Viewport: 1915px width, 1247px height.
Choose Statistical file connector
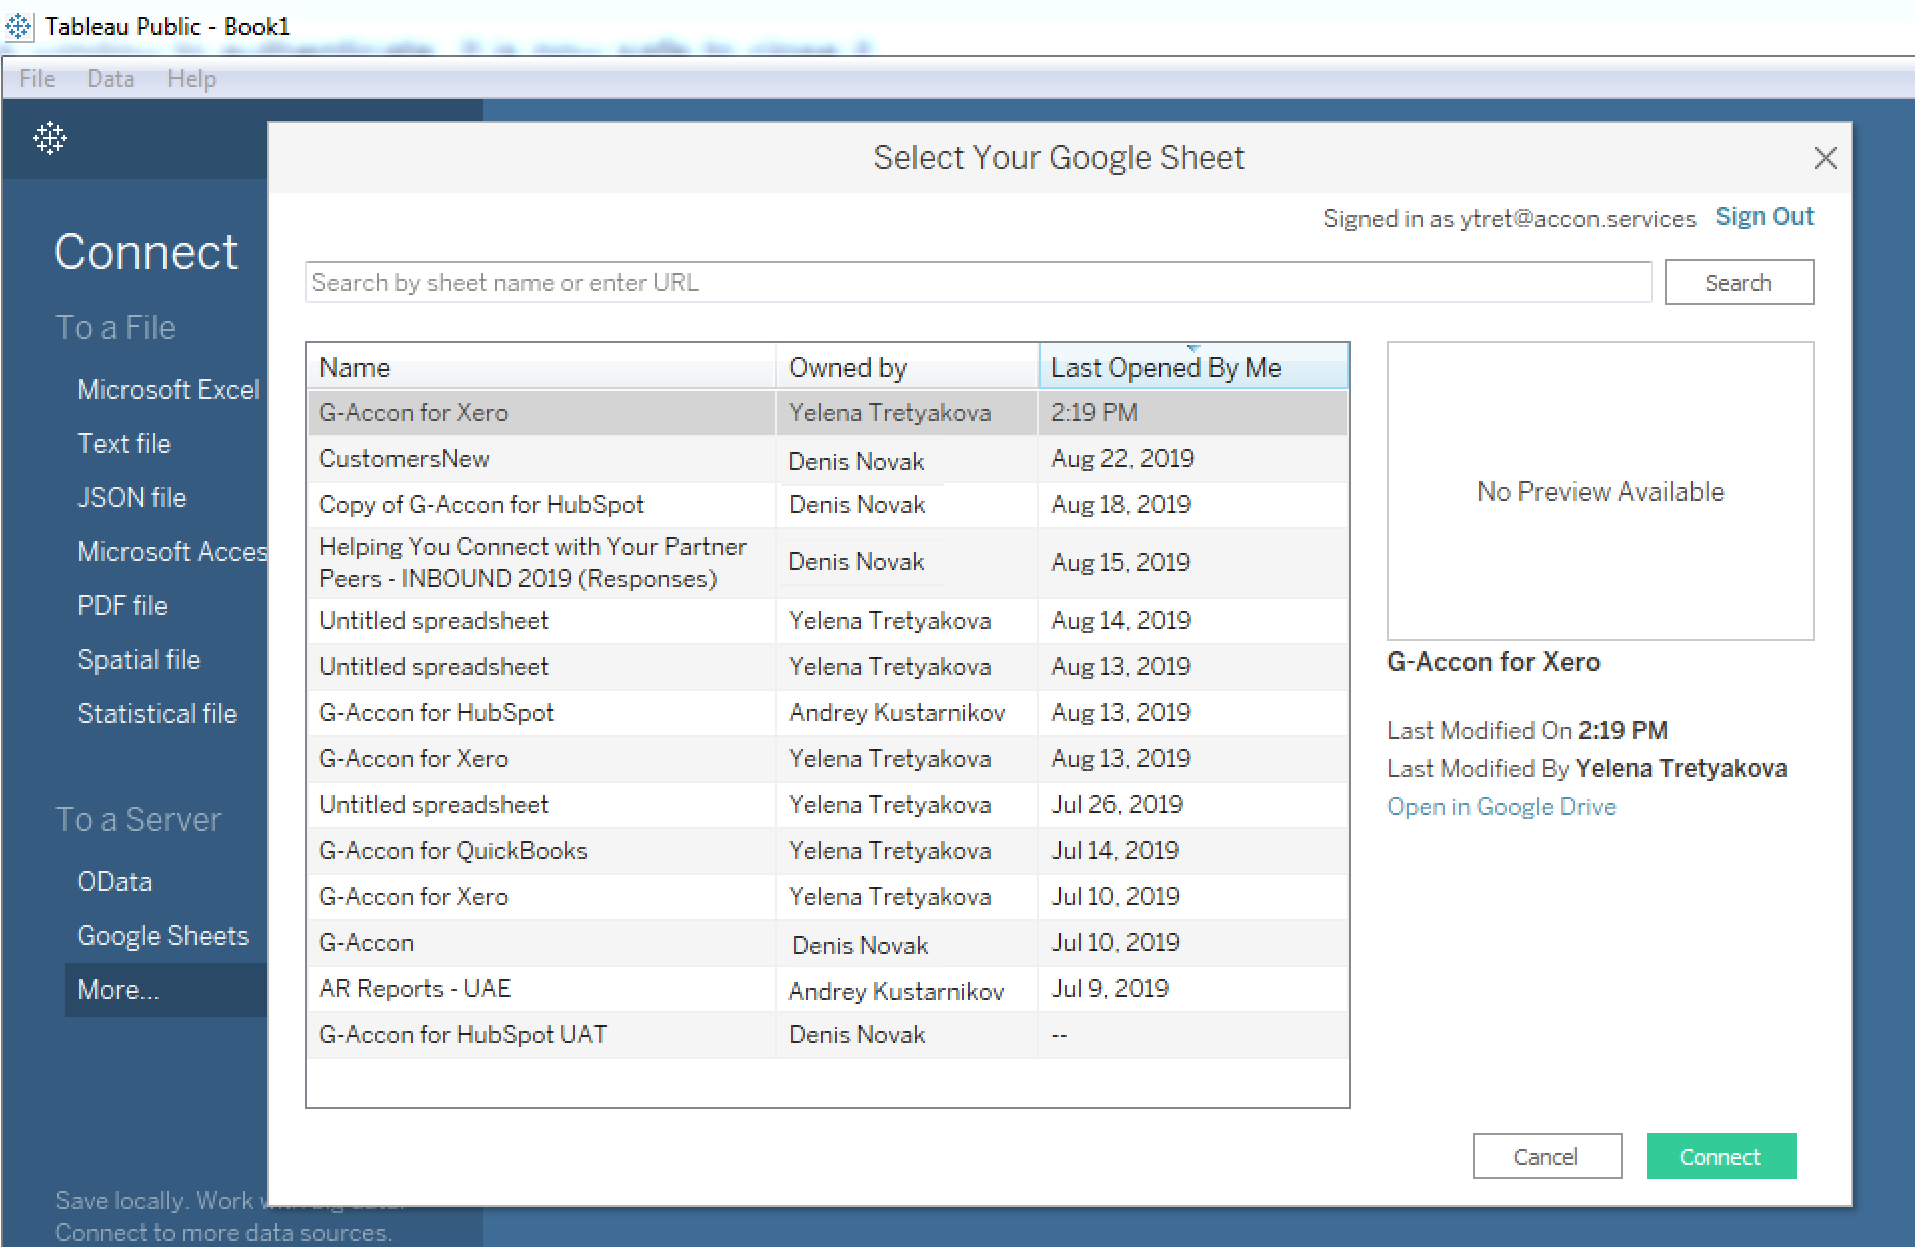[157, 714]
